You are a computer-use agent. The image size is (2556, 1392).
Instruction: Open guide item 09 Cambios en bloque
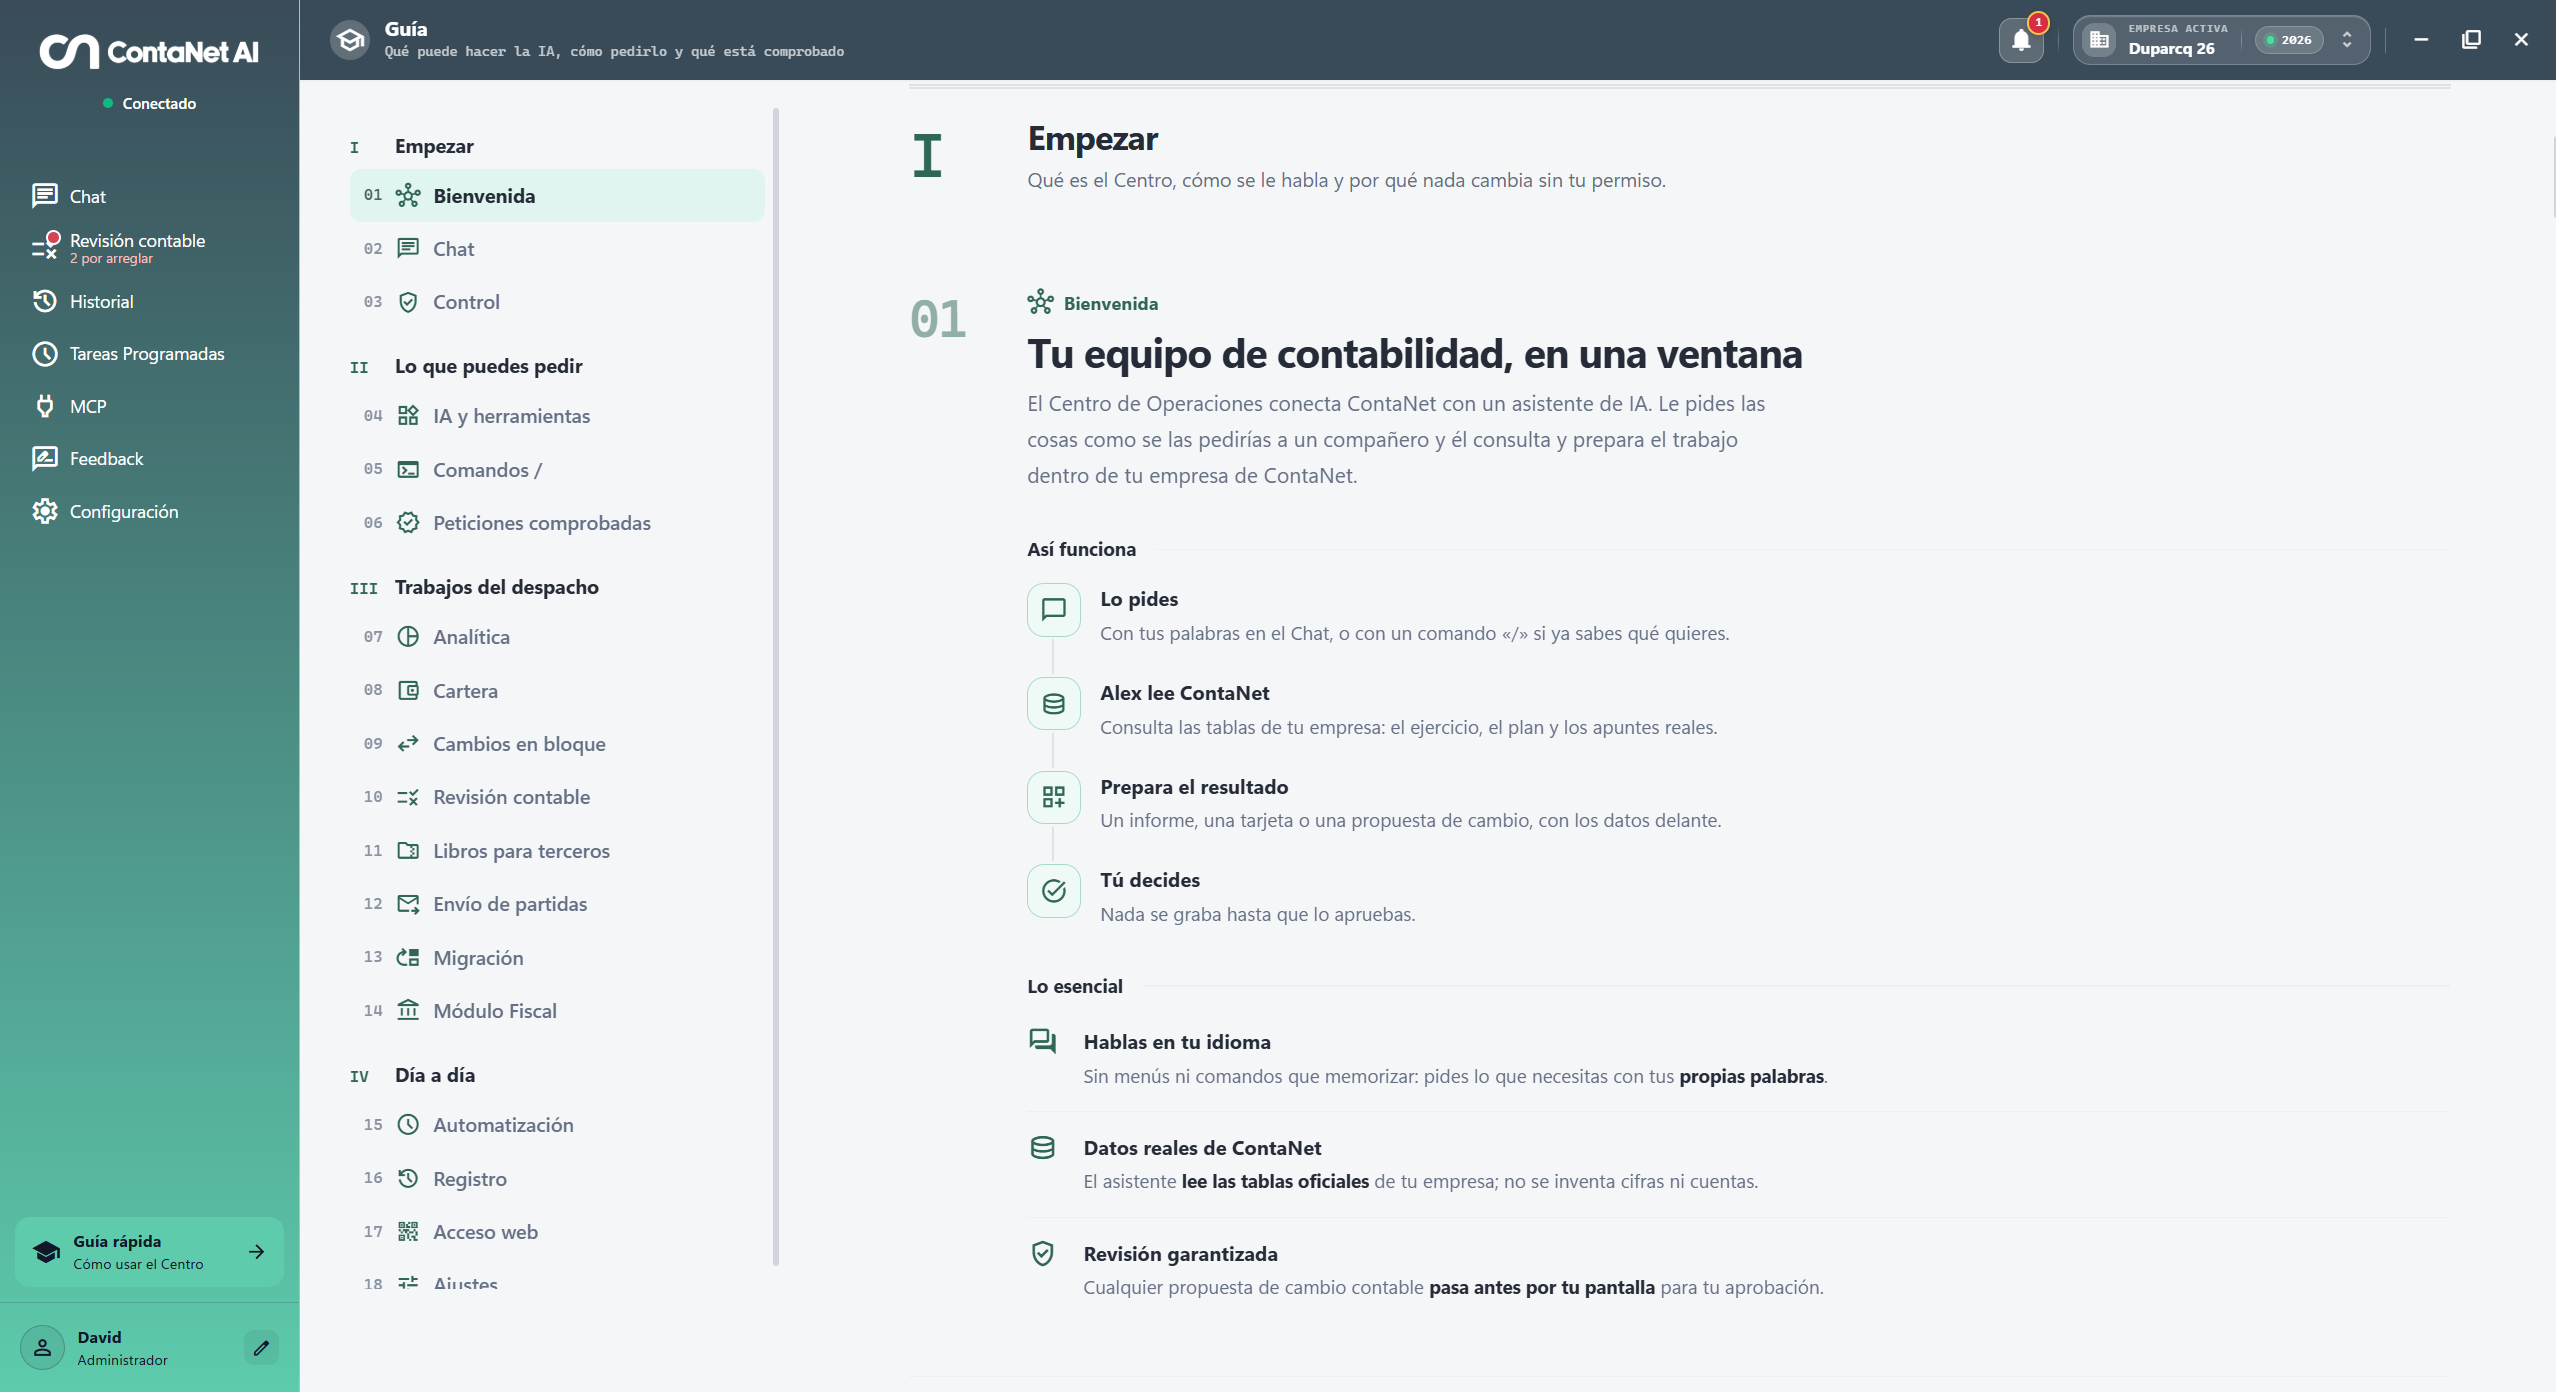pos(557,744)
